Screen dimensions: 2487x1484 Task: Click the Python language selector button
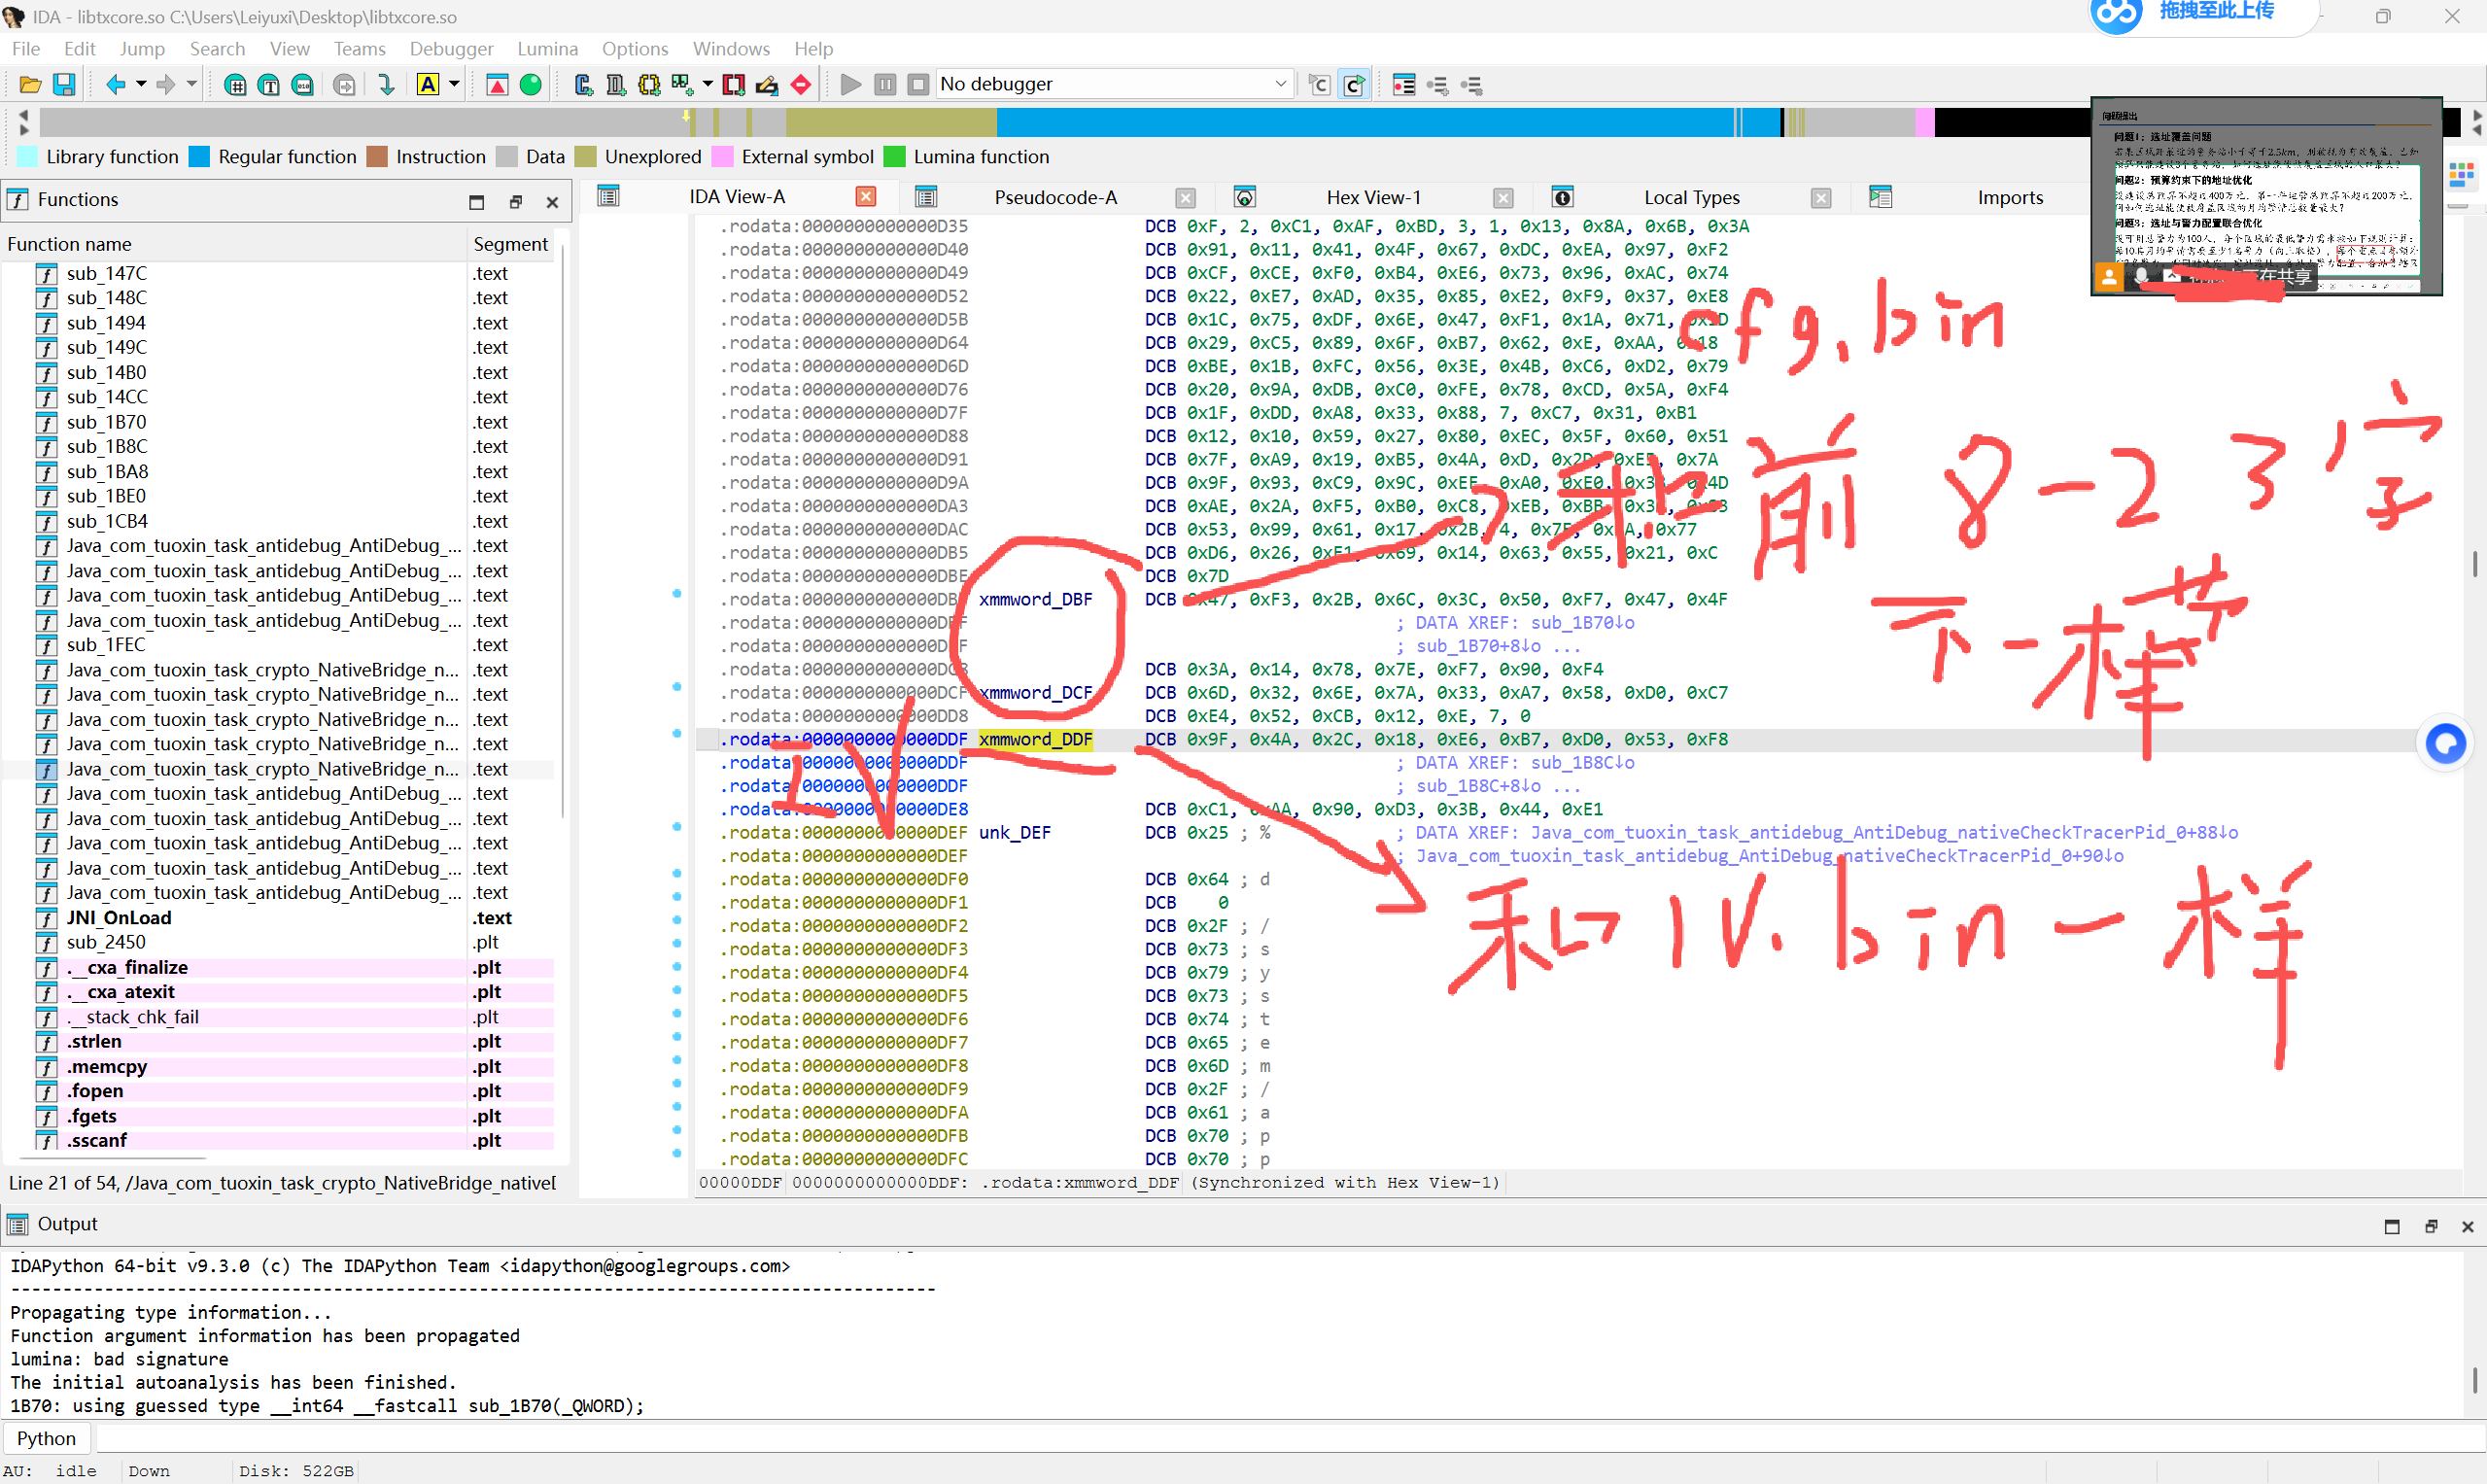coord(46,1439)
